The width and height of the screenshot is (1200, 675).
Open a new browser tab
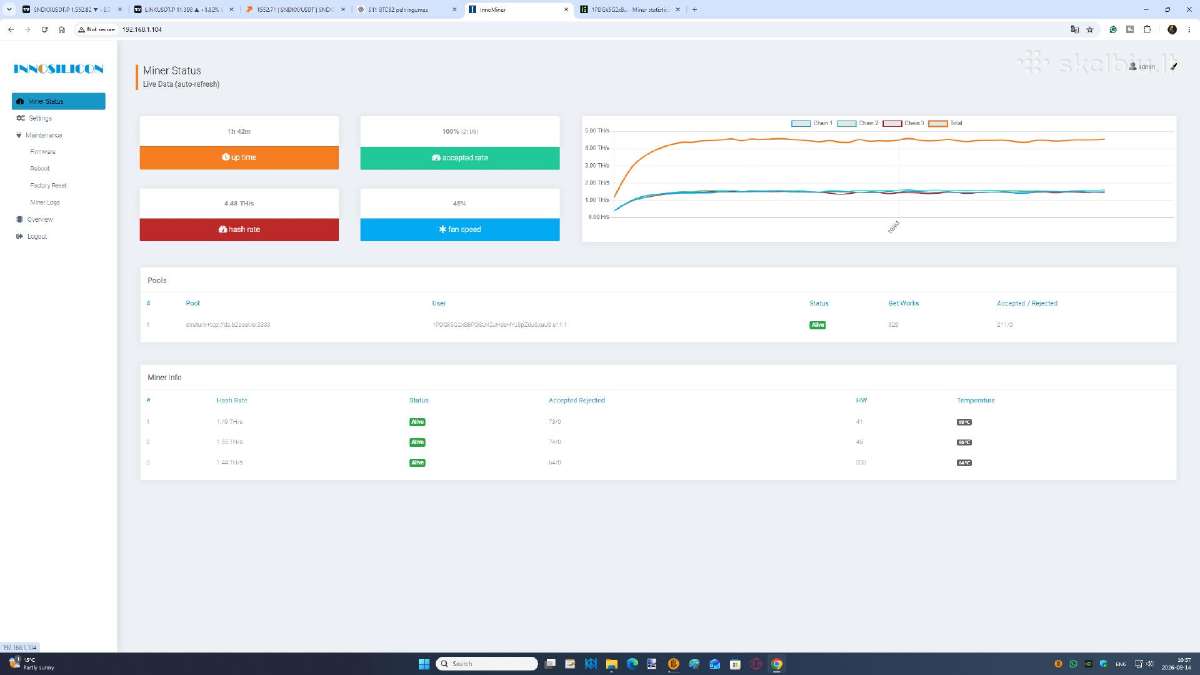tap(695, 9)
